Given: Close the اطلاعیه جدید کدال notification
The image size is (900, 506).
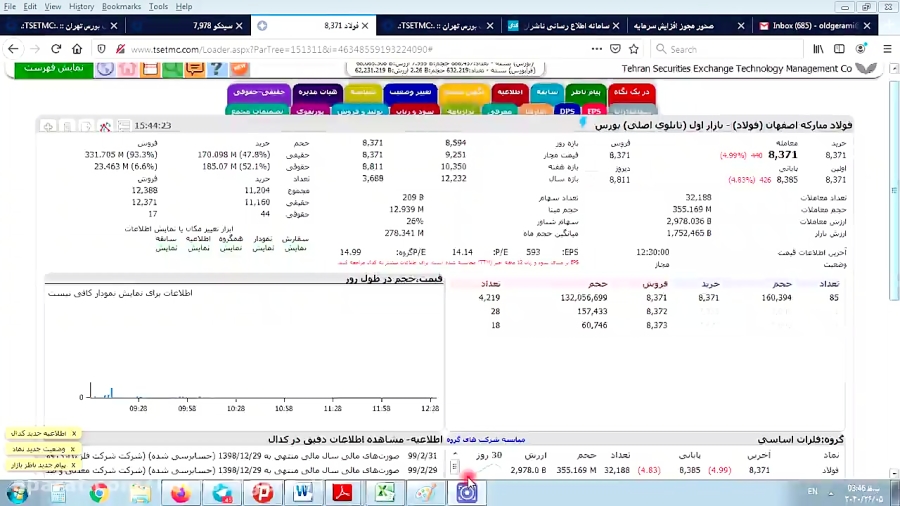Looking at the screenshot, I should 73,434.
